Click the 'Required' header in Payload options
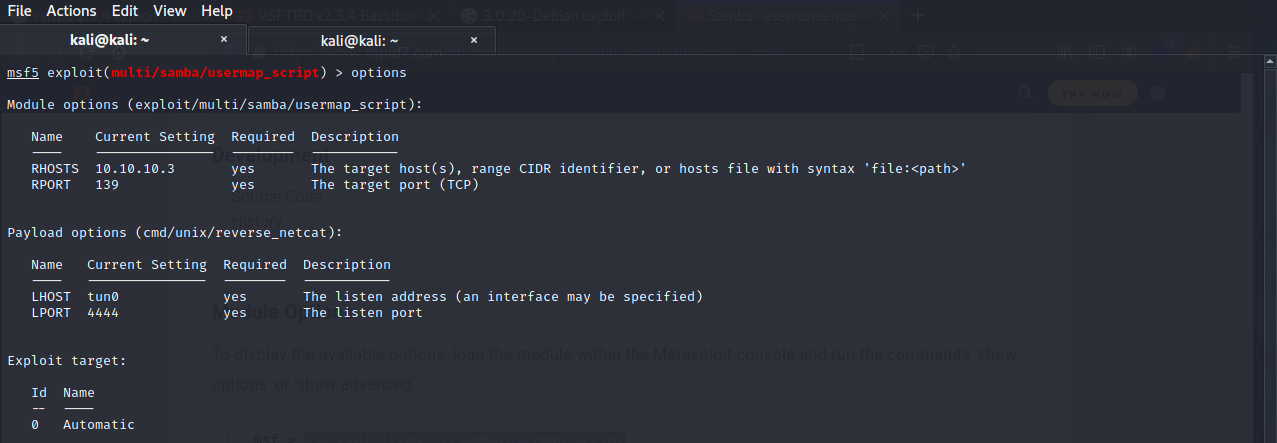The height and width of the screenshot is (443, 1277). pyautogui.click(x=255, y=265)
